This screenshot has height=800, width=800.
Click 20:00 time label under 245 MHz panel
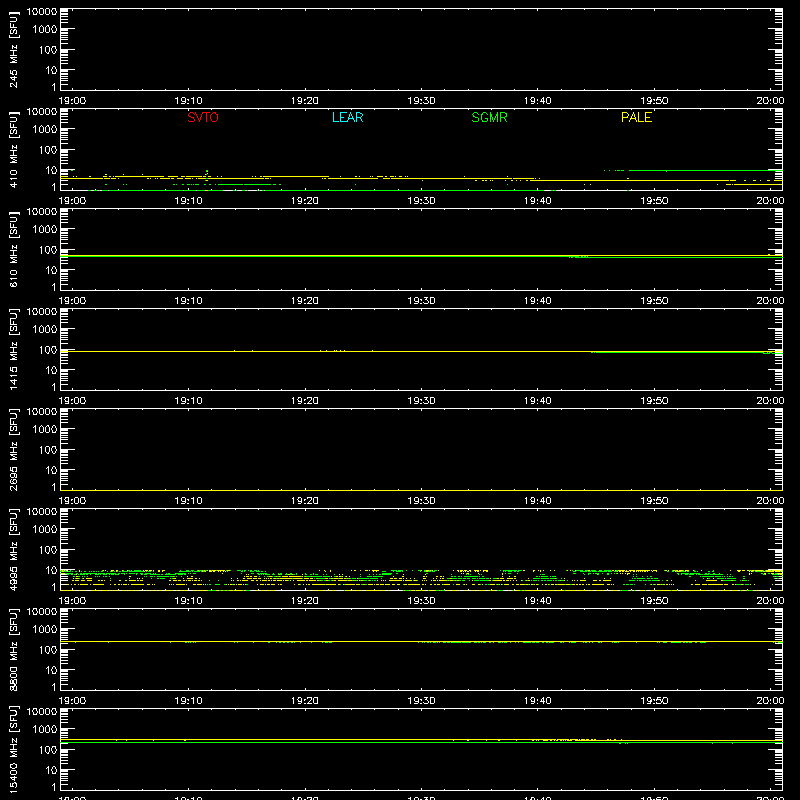tap(770, 101)
